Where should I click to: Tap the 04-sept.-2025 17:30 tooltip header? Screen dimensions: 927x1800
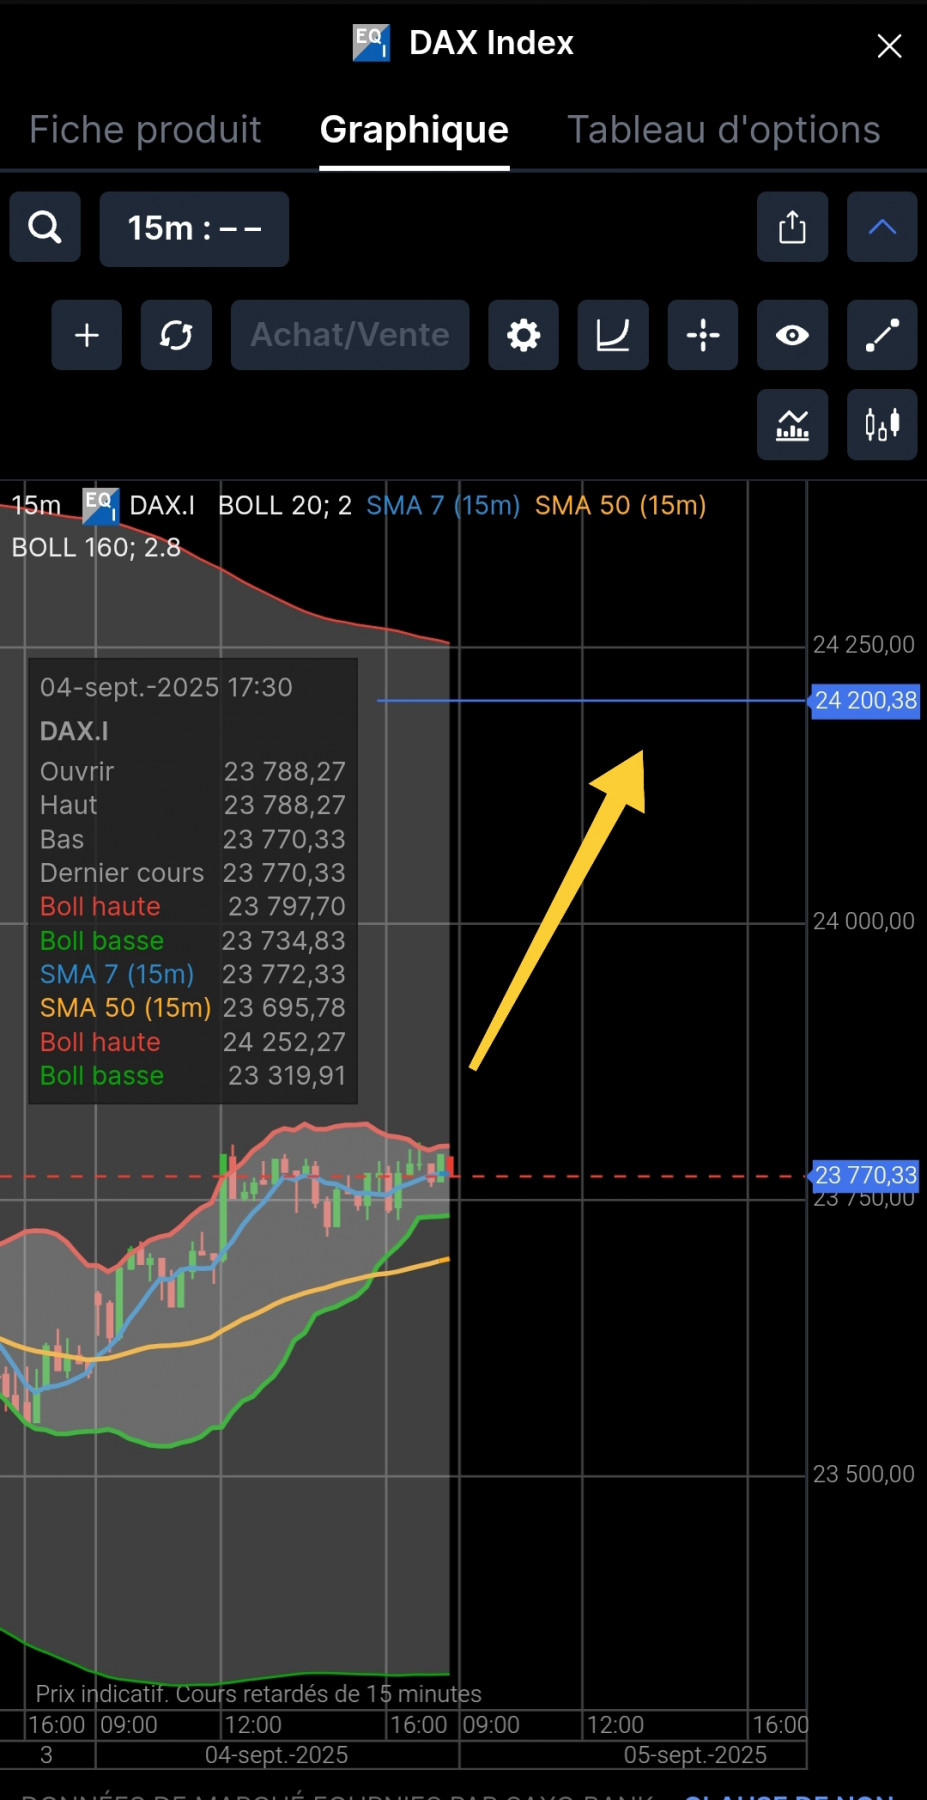(166, 688)
